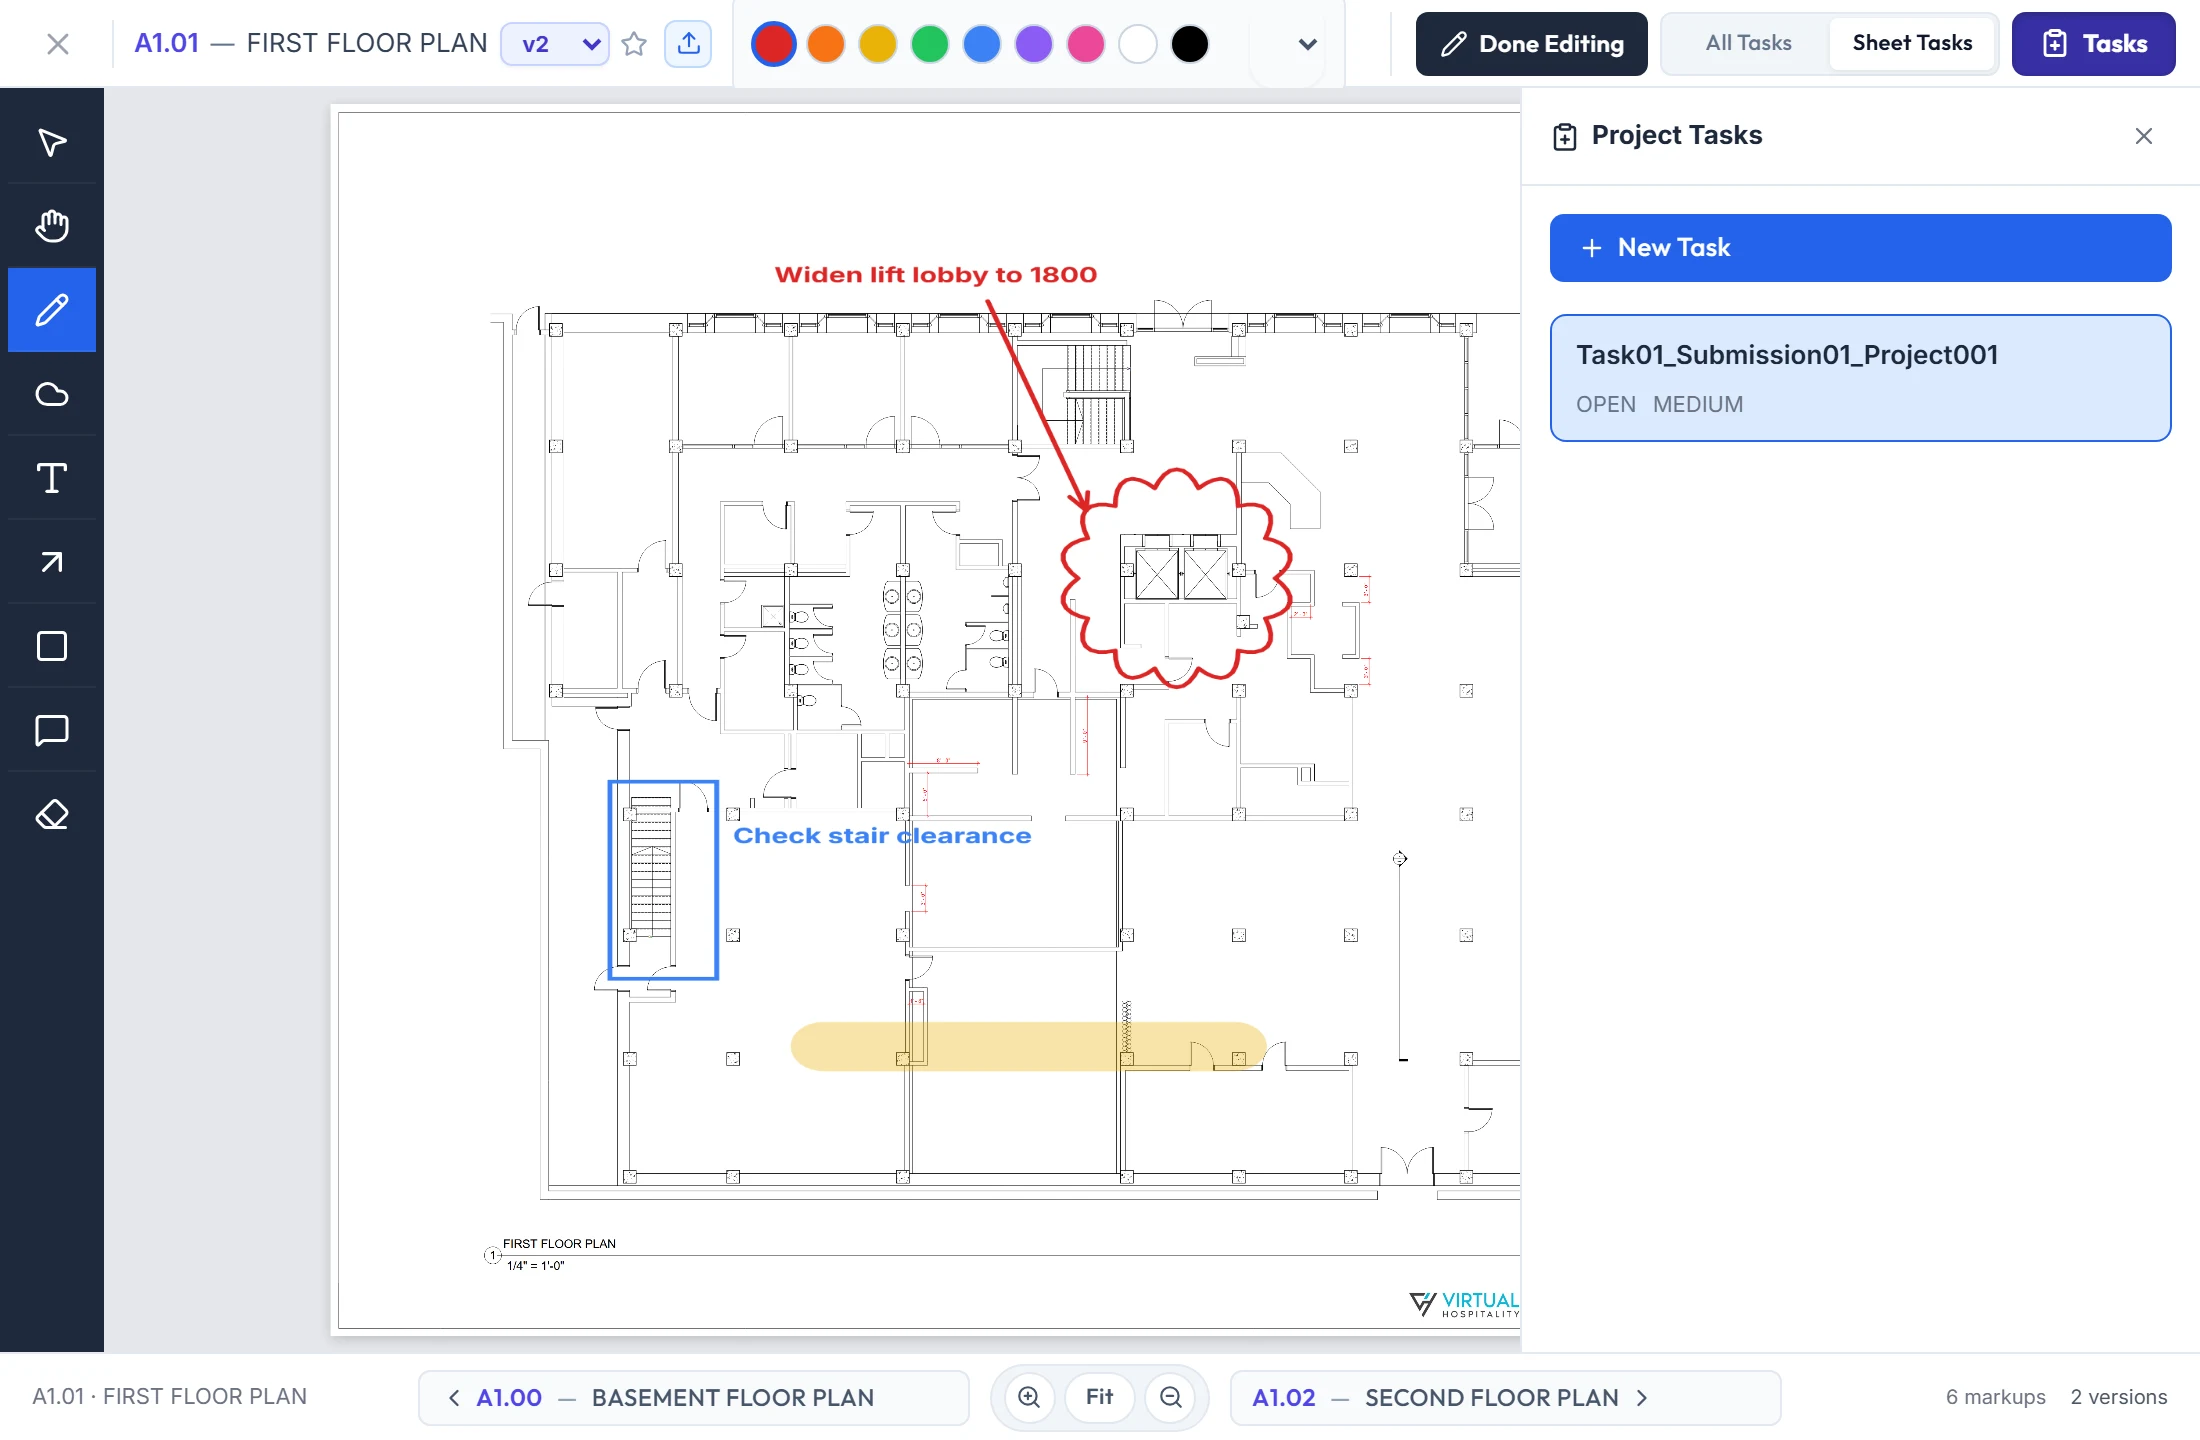Select the comment bubble tool

tap(52, 730)
